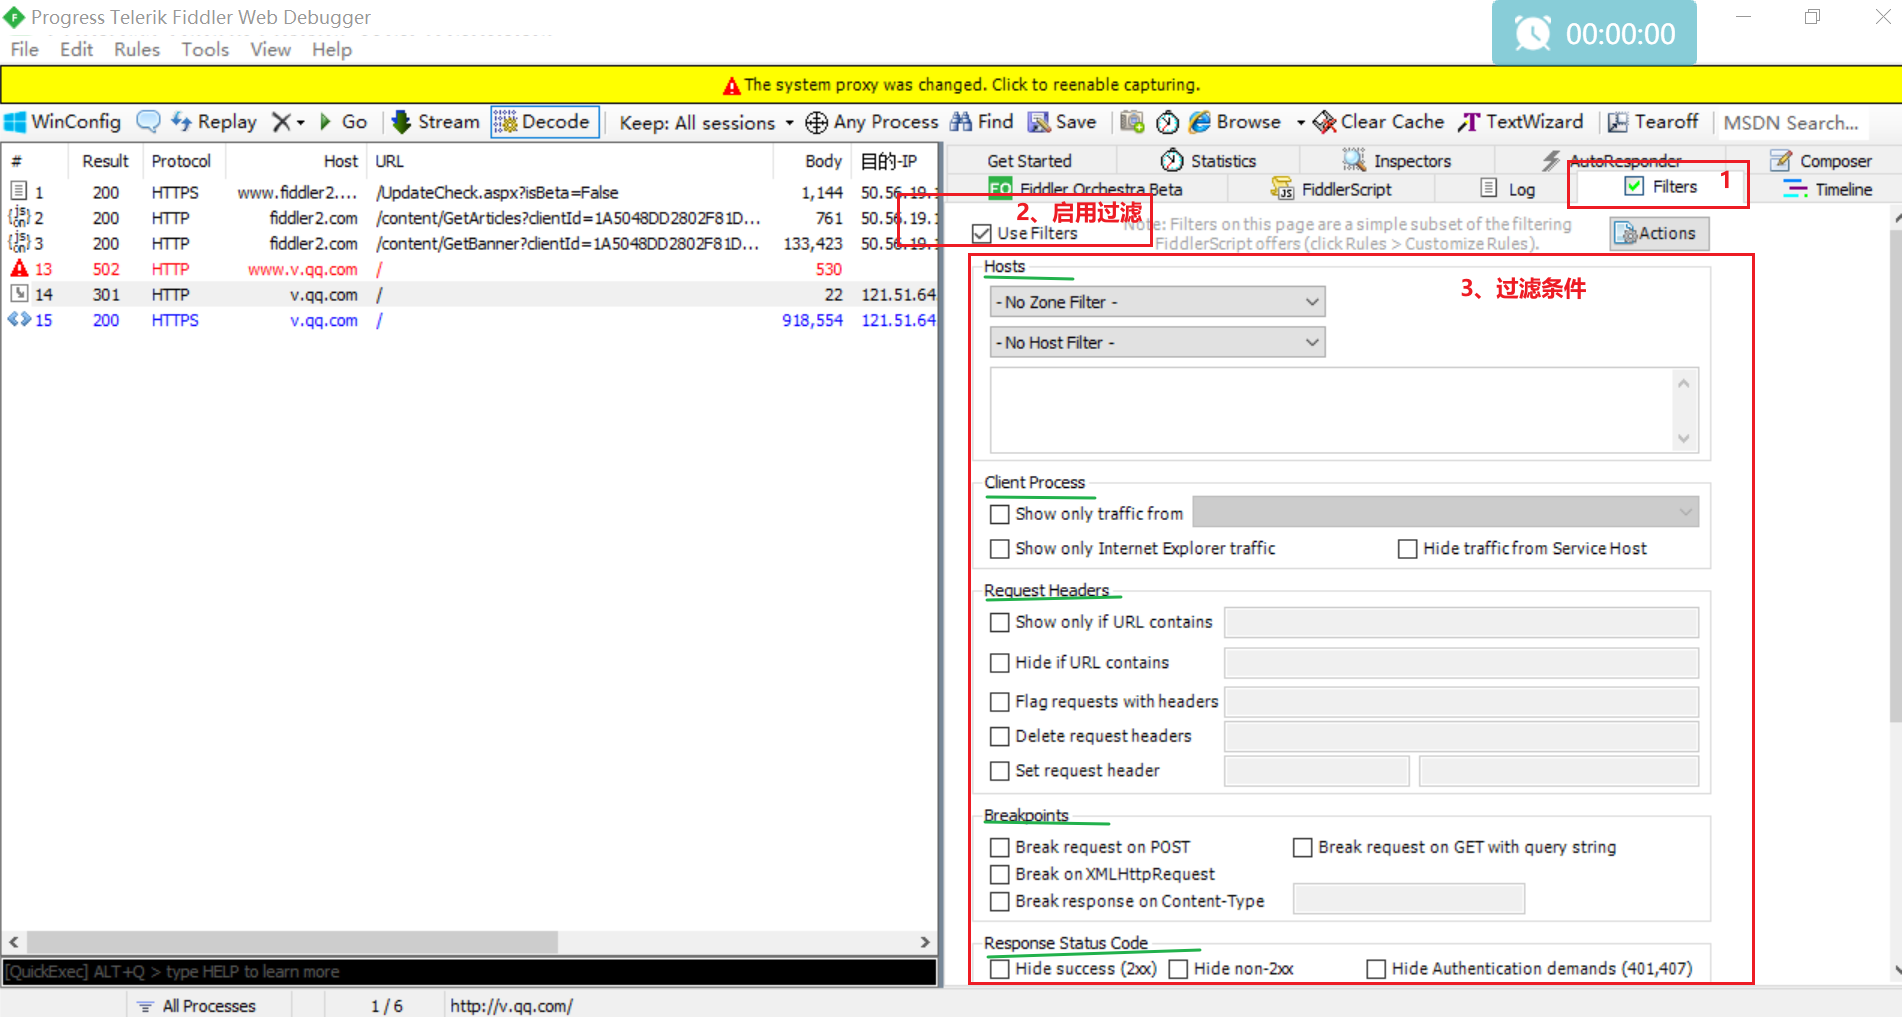1902x1017 pixels.
Task: Open the TextWizard tool
Action: (x=1520, y=122)
